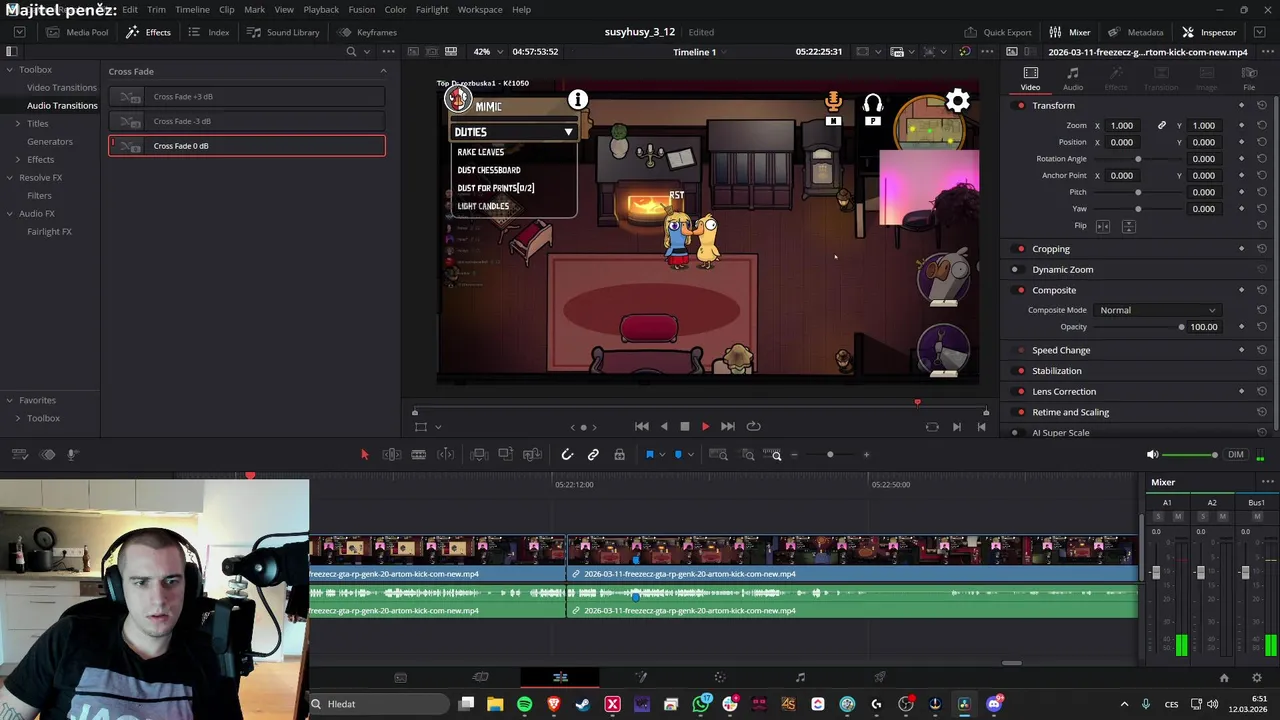
Task: Click the Position Y value field
Action: coord(1204,142)
